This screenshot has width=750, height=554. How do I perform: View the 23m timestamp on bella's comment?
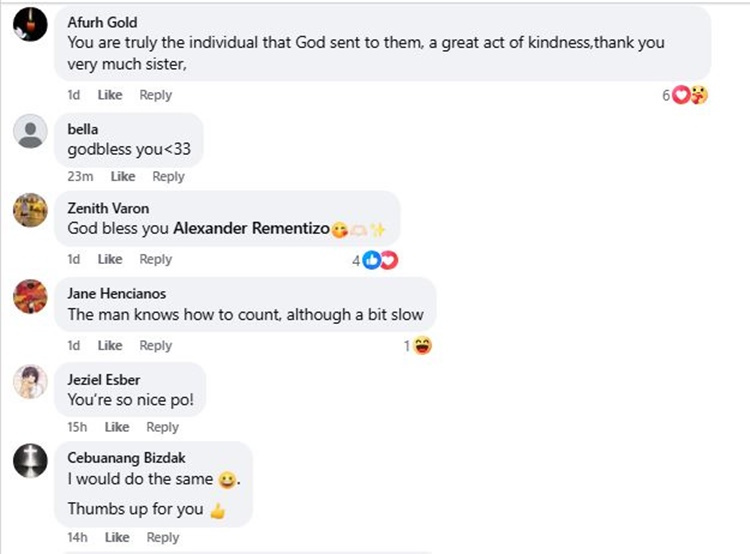pos(80,177)
